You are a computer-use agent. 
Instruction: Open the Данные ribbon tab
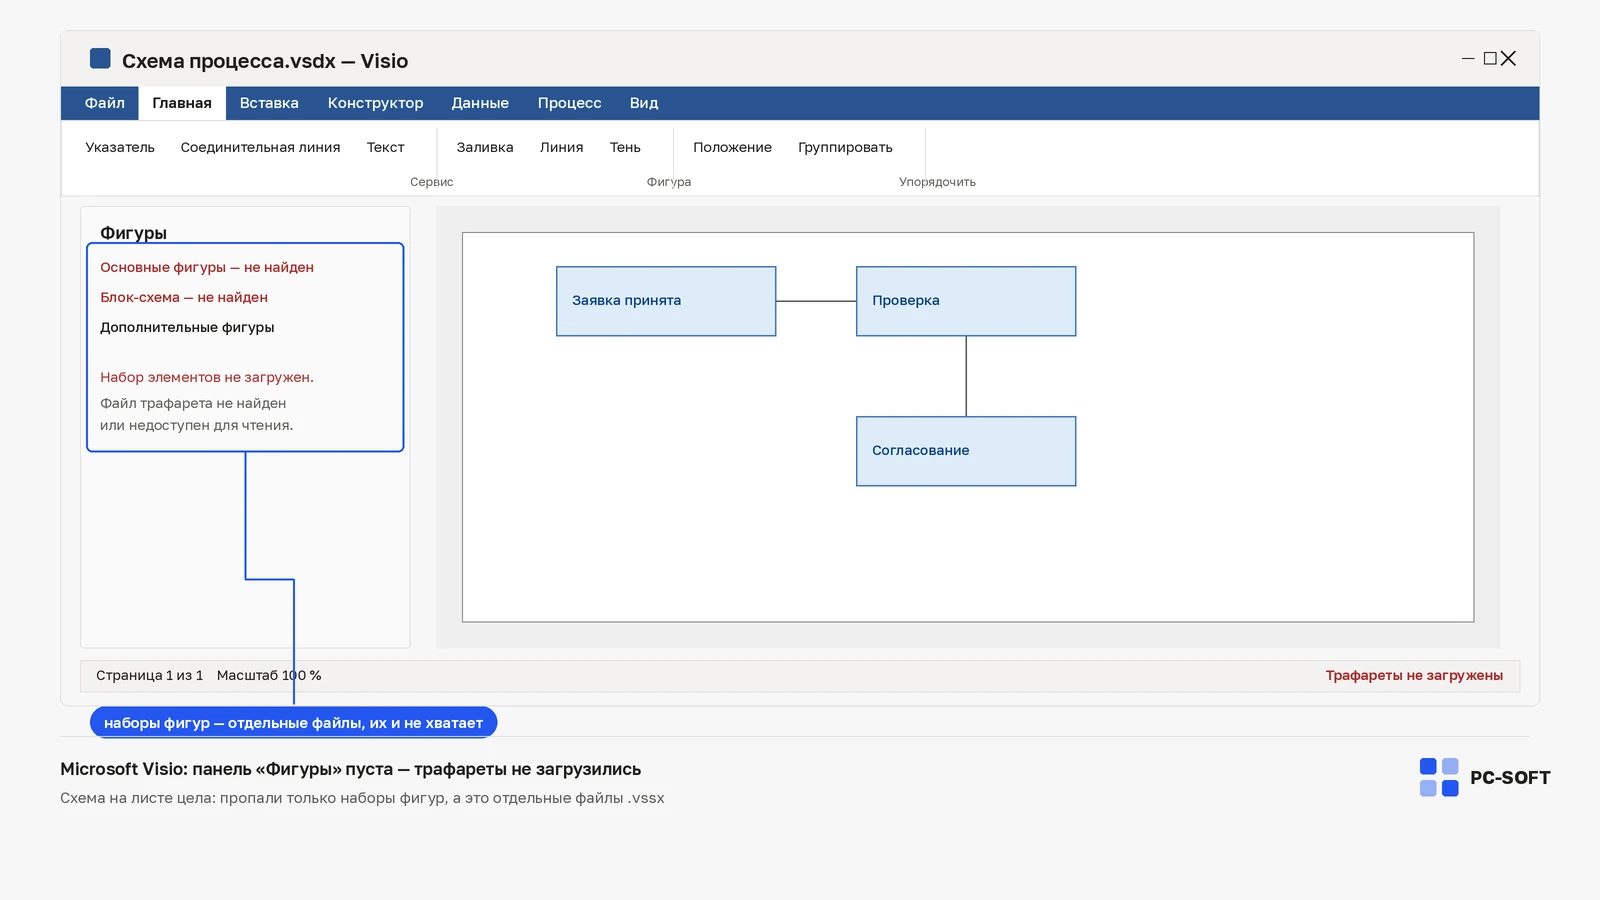point(480,103)
